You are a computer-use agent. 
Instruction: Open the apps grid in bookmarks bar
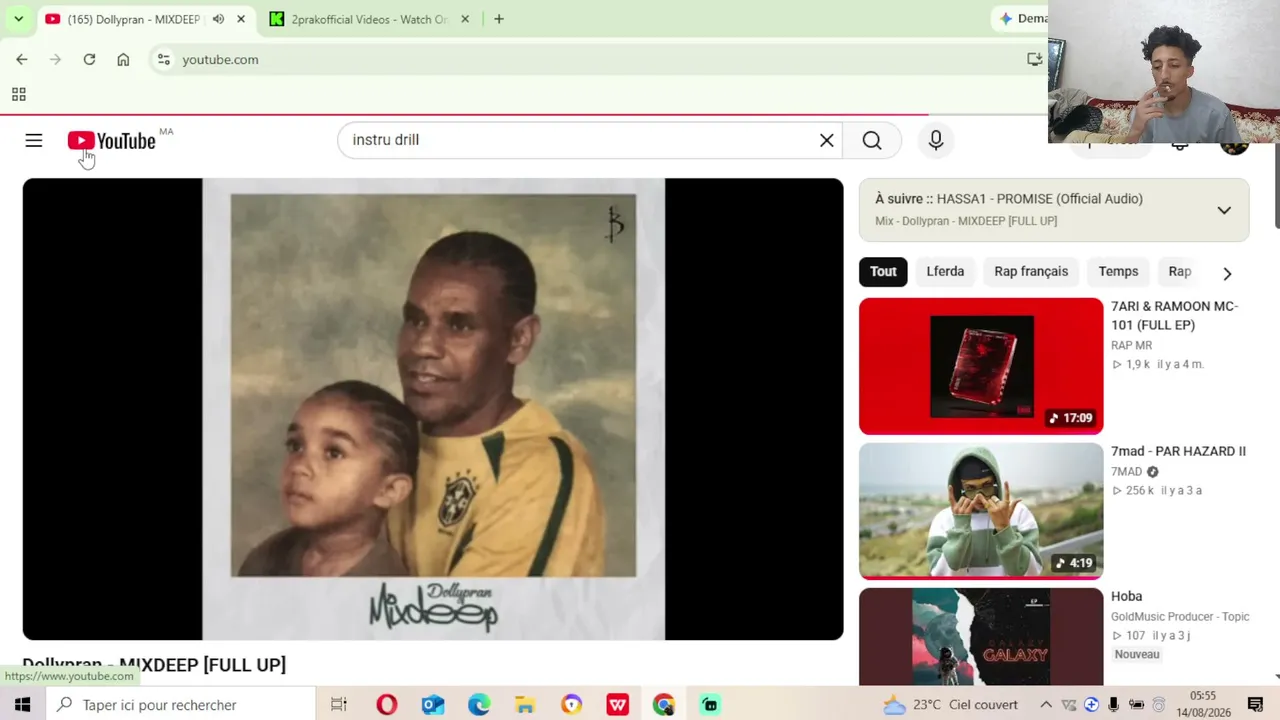(x=18, y=95)
